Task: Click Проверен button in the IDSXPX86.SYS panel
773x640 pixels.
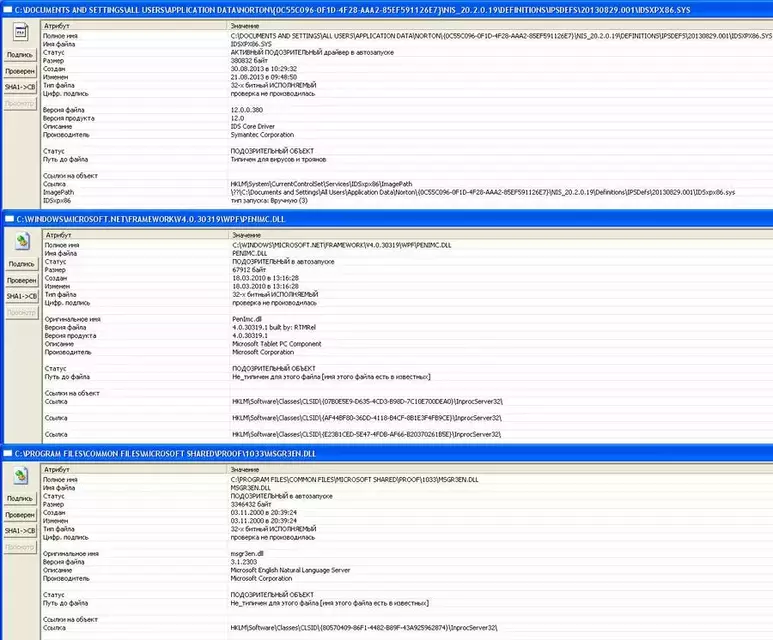Action: coord(20,71)
